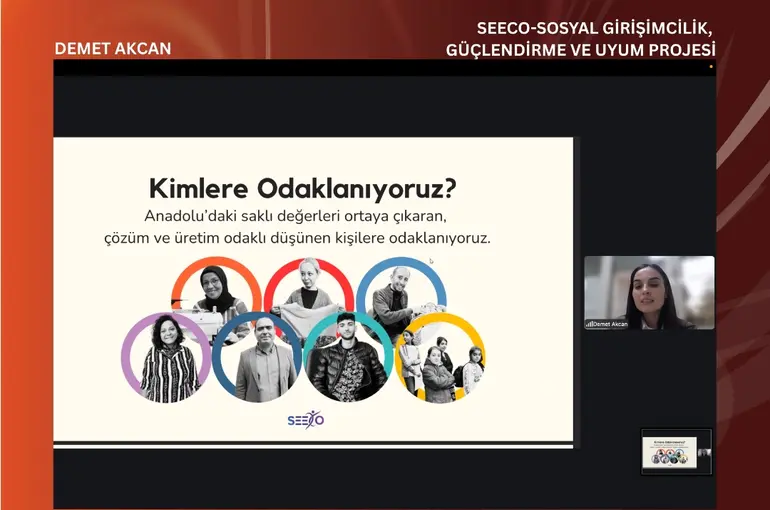Click the dark-blue-ringed photo of man in blazer

(x=257, y=357)
